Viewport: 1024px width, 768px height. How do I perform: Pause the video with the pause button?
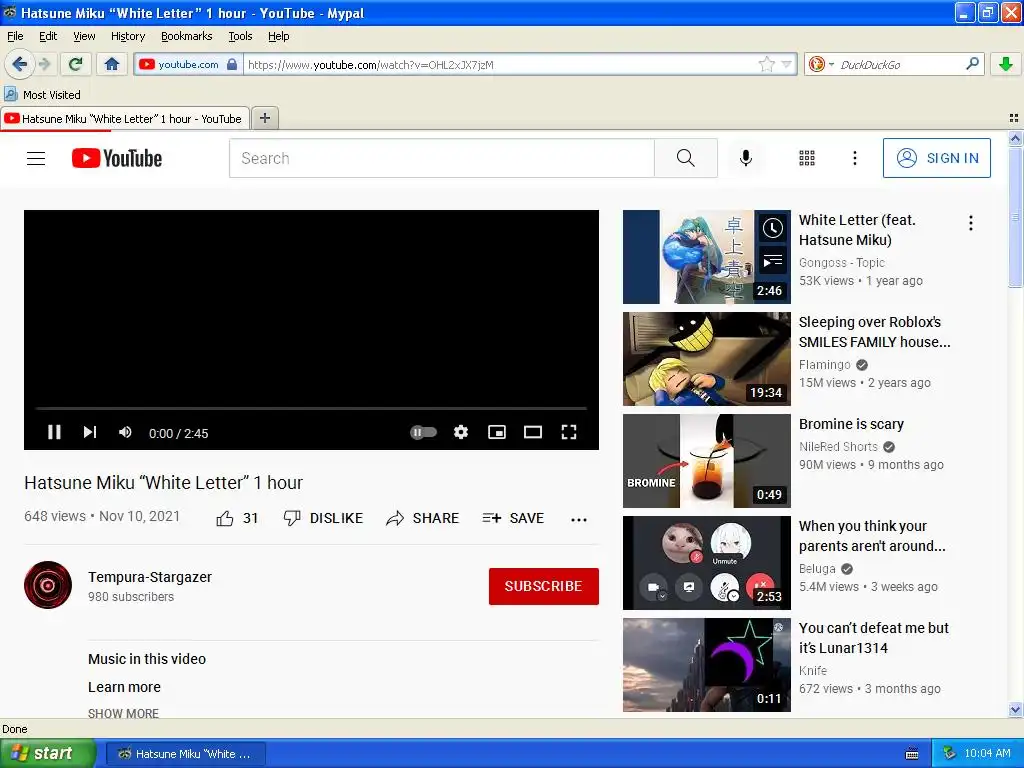[54, 432]
